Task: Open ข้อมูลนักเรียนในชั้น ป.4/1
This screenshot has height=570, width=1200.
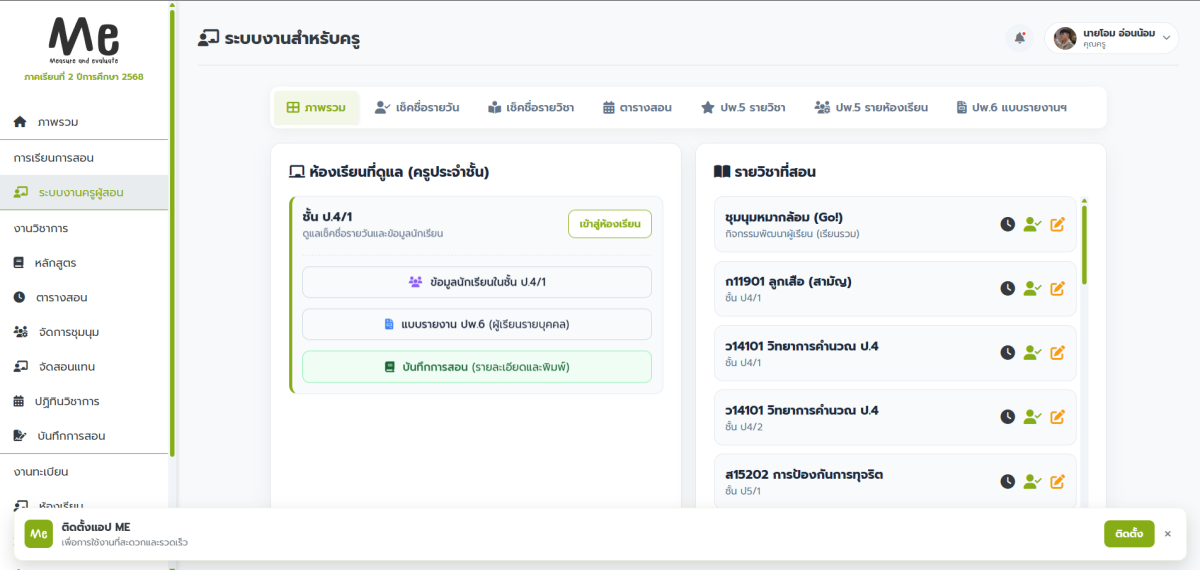Action: (x=477, y=282)
